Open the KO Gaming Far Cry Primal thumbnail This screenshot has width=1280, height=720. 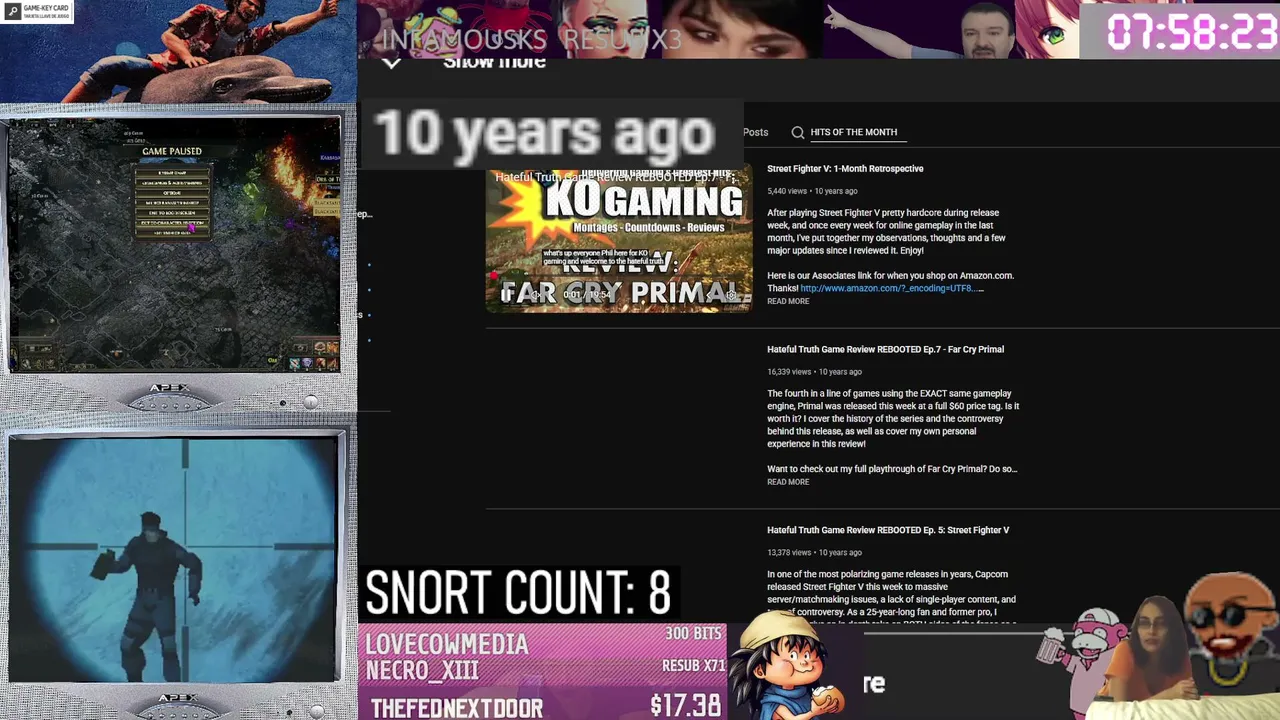click(x=619, y=240)
